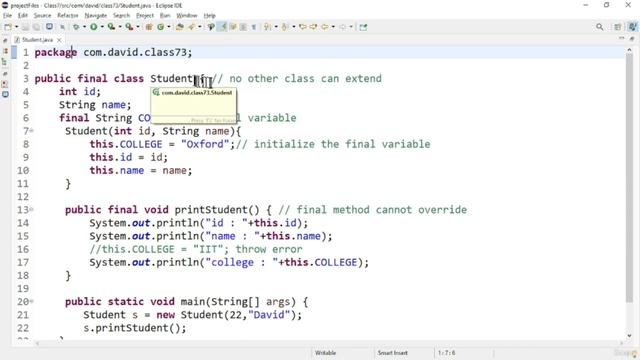
Task: Open the terminal/console toolbar icon
Action: (x=49, y=27)
